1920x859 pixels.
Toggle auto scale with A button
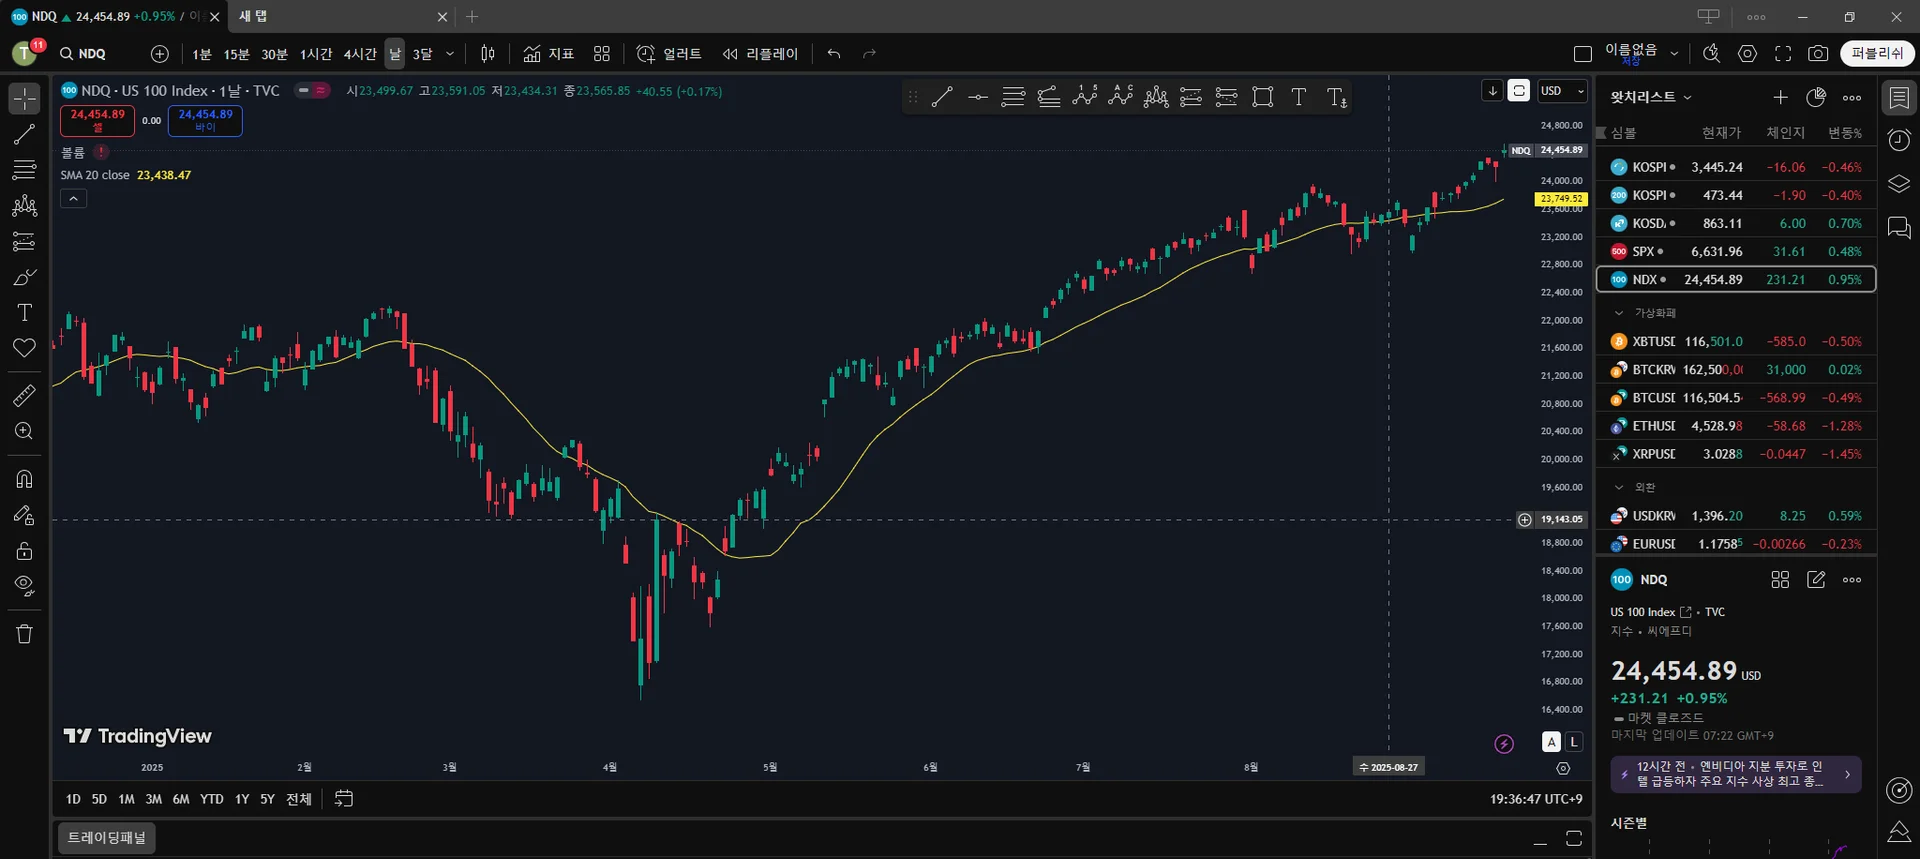click(x=1551, y=742)
